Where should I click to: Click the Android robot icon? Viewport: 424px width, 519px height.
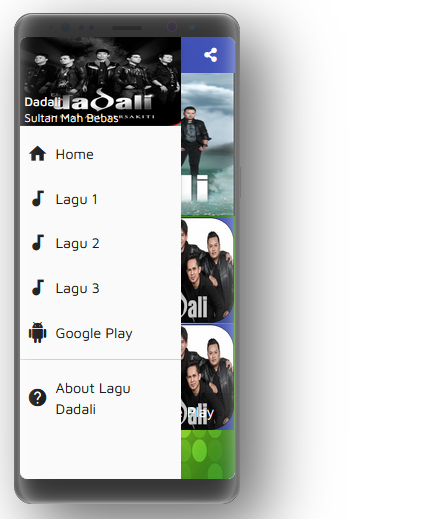coord(37,332)
